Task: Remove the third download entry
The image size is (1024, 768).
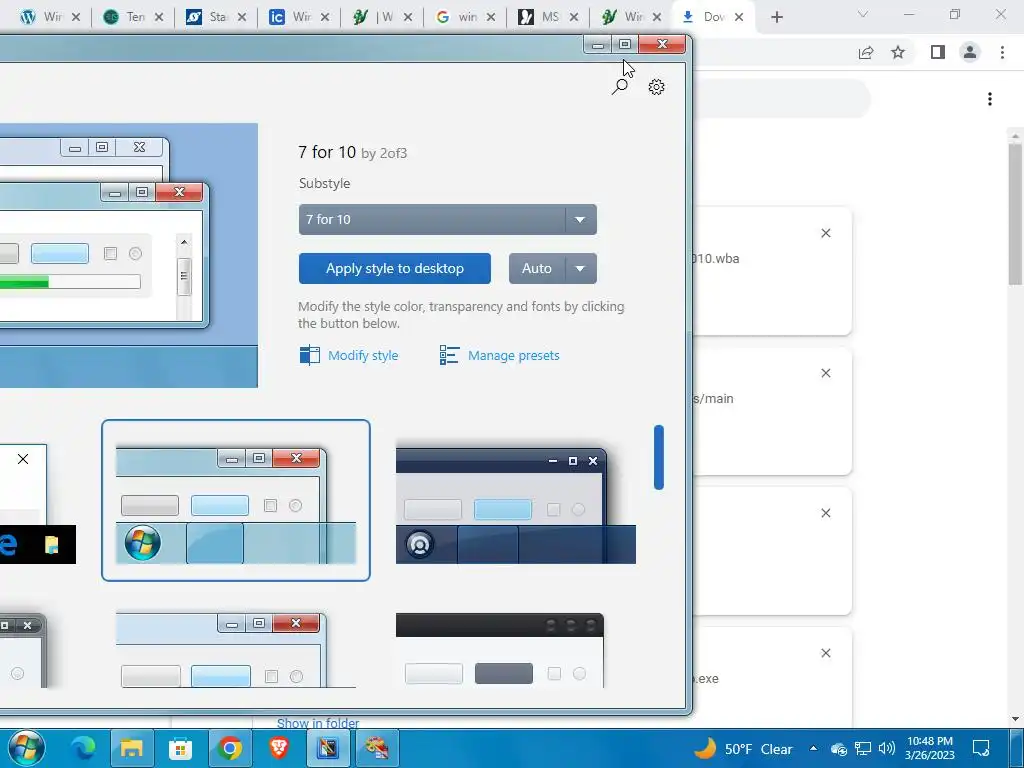Action: [x=825, y=513]
